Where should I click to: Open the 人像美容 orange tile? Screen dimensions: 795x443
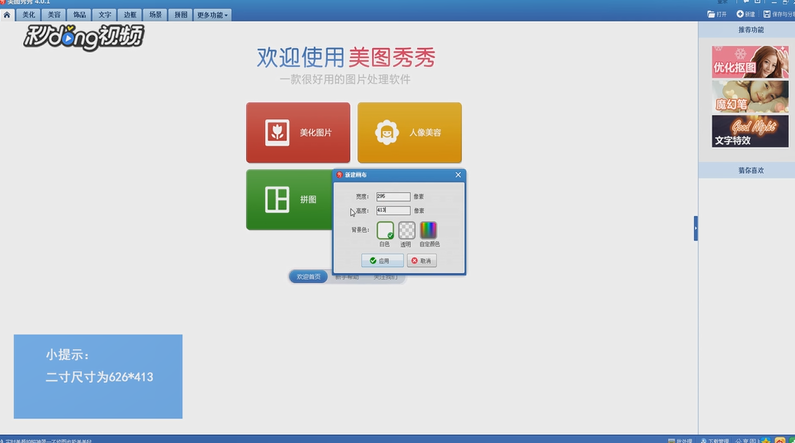(x=410, y=133)
